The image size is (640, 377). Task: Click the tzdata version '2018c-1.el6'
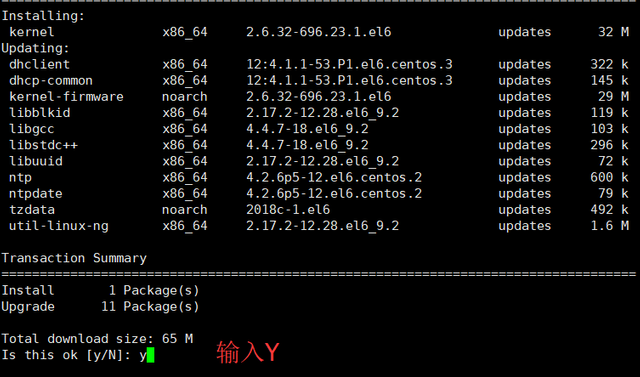(x=288, y=210)
